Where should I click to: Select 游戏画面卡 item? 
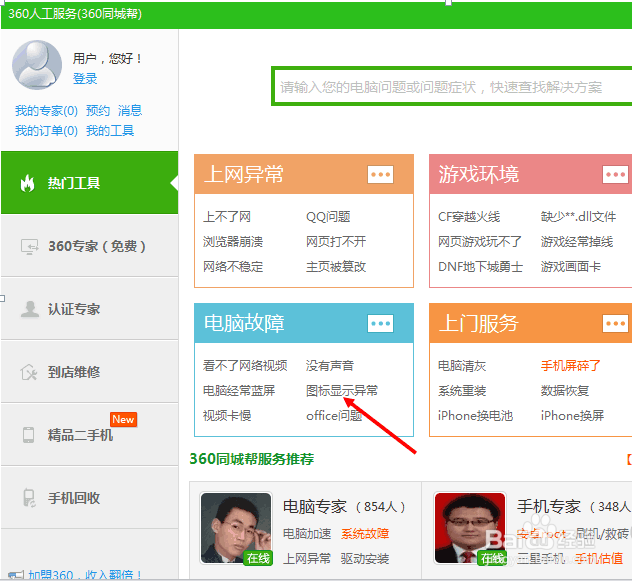[x=571, y=267]
